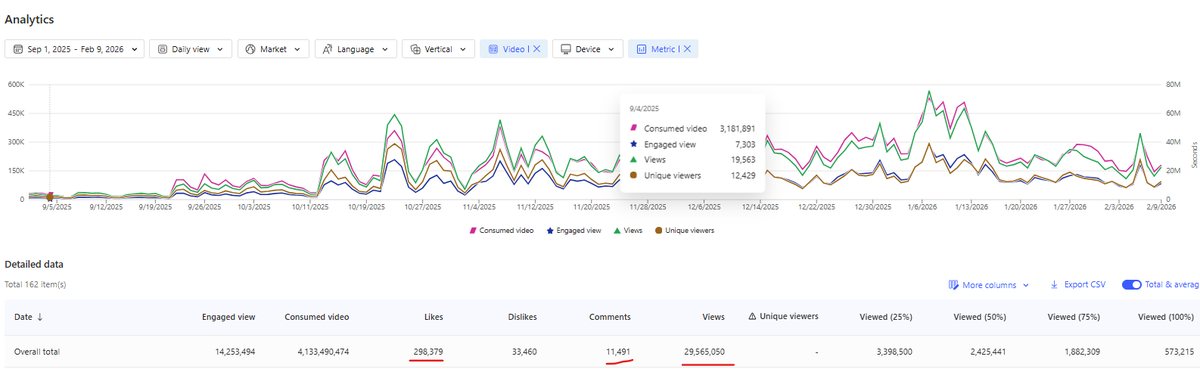
Task: Click the Language translate icon
Action: 327,48
